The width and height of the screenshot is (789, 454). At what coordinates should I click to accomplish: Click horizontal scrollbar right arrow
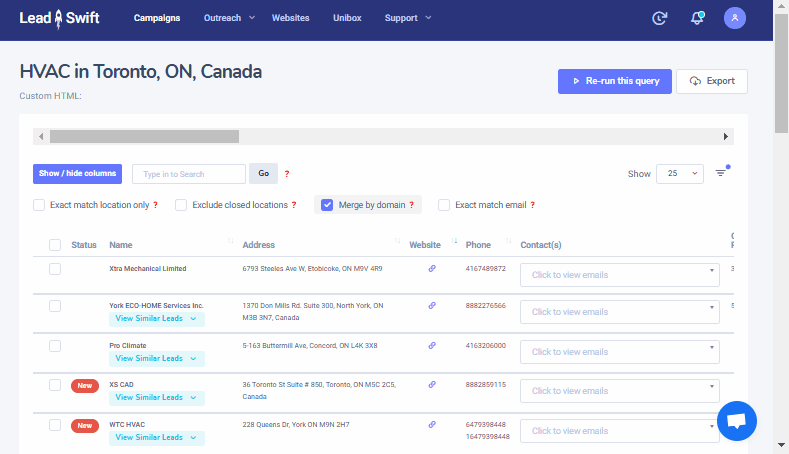[x=726, y=136]
